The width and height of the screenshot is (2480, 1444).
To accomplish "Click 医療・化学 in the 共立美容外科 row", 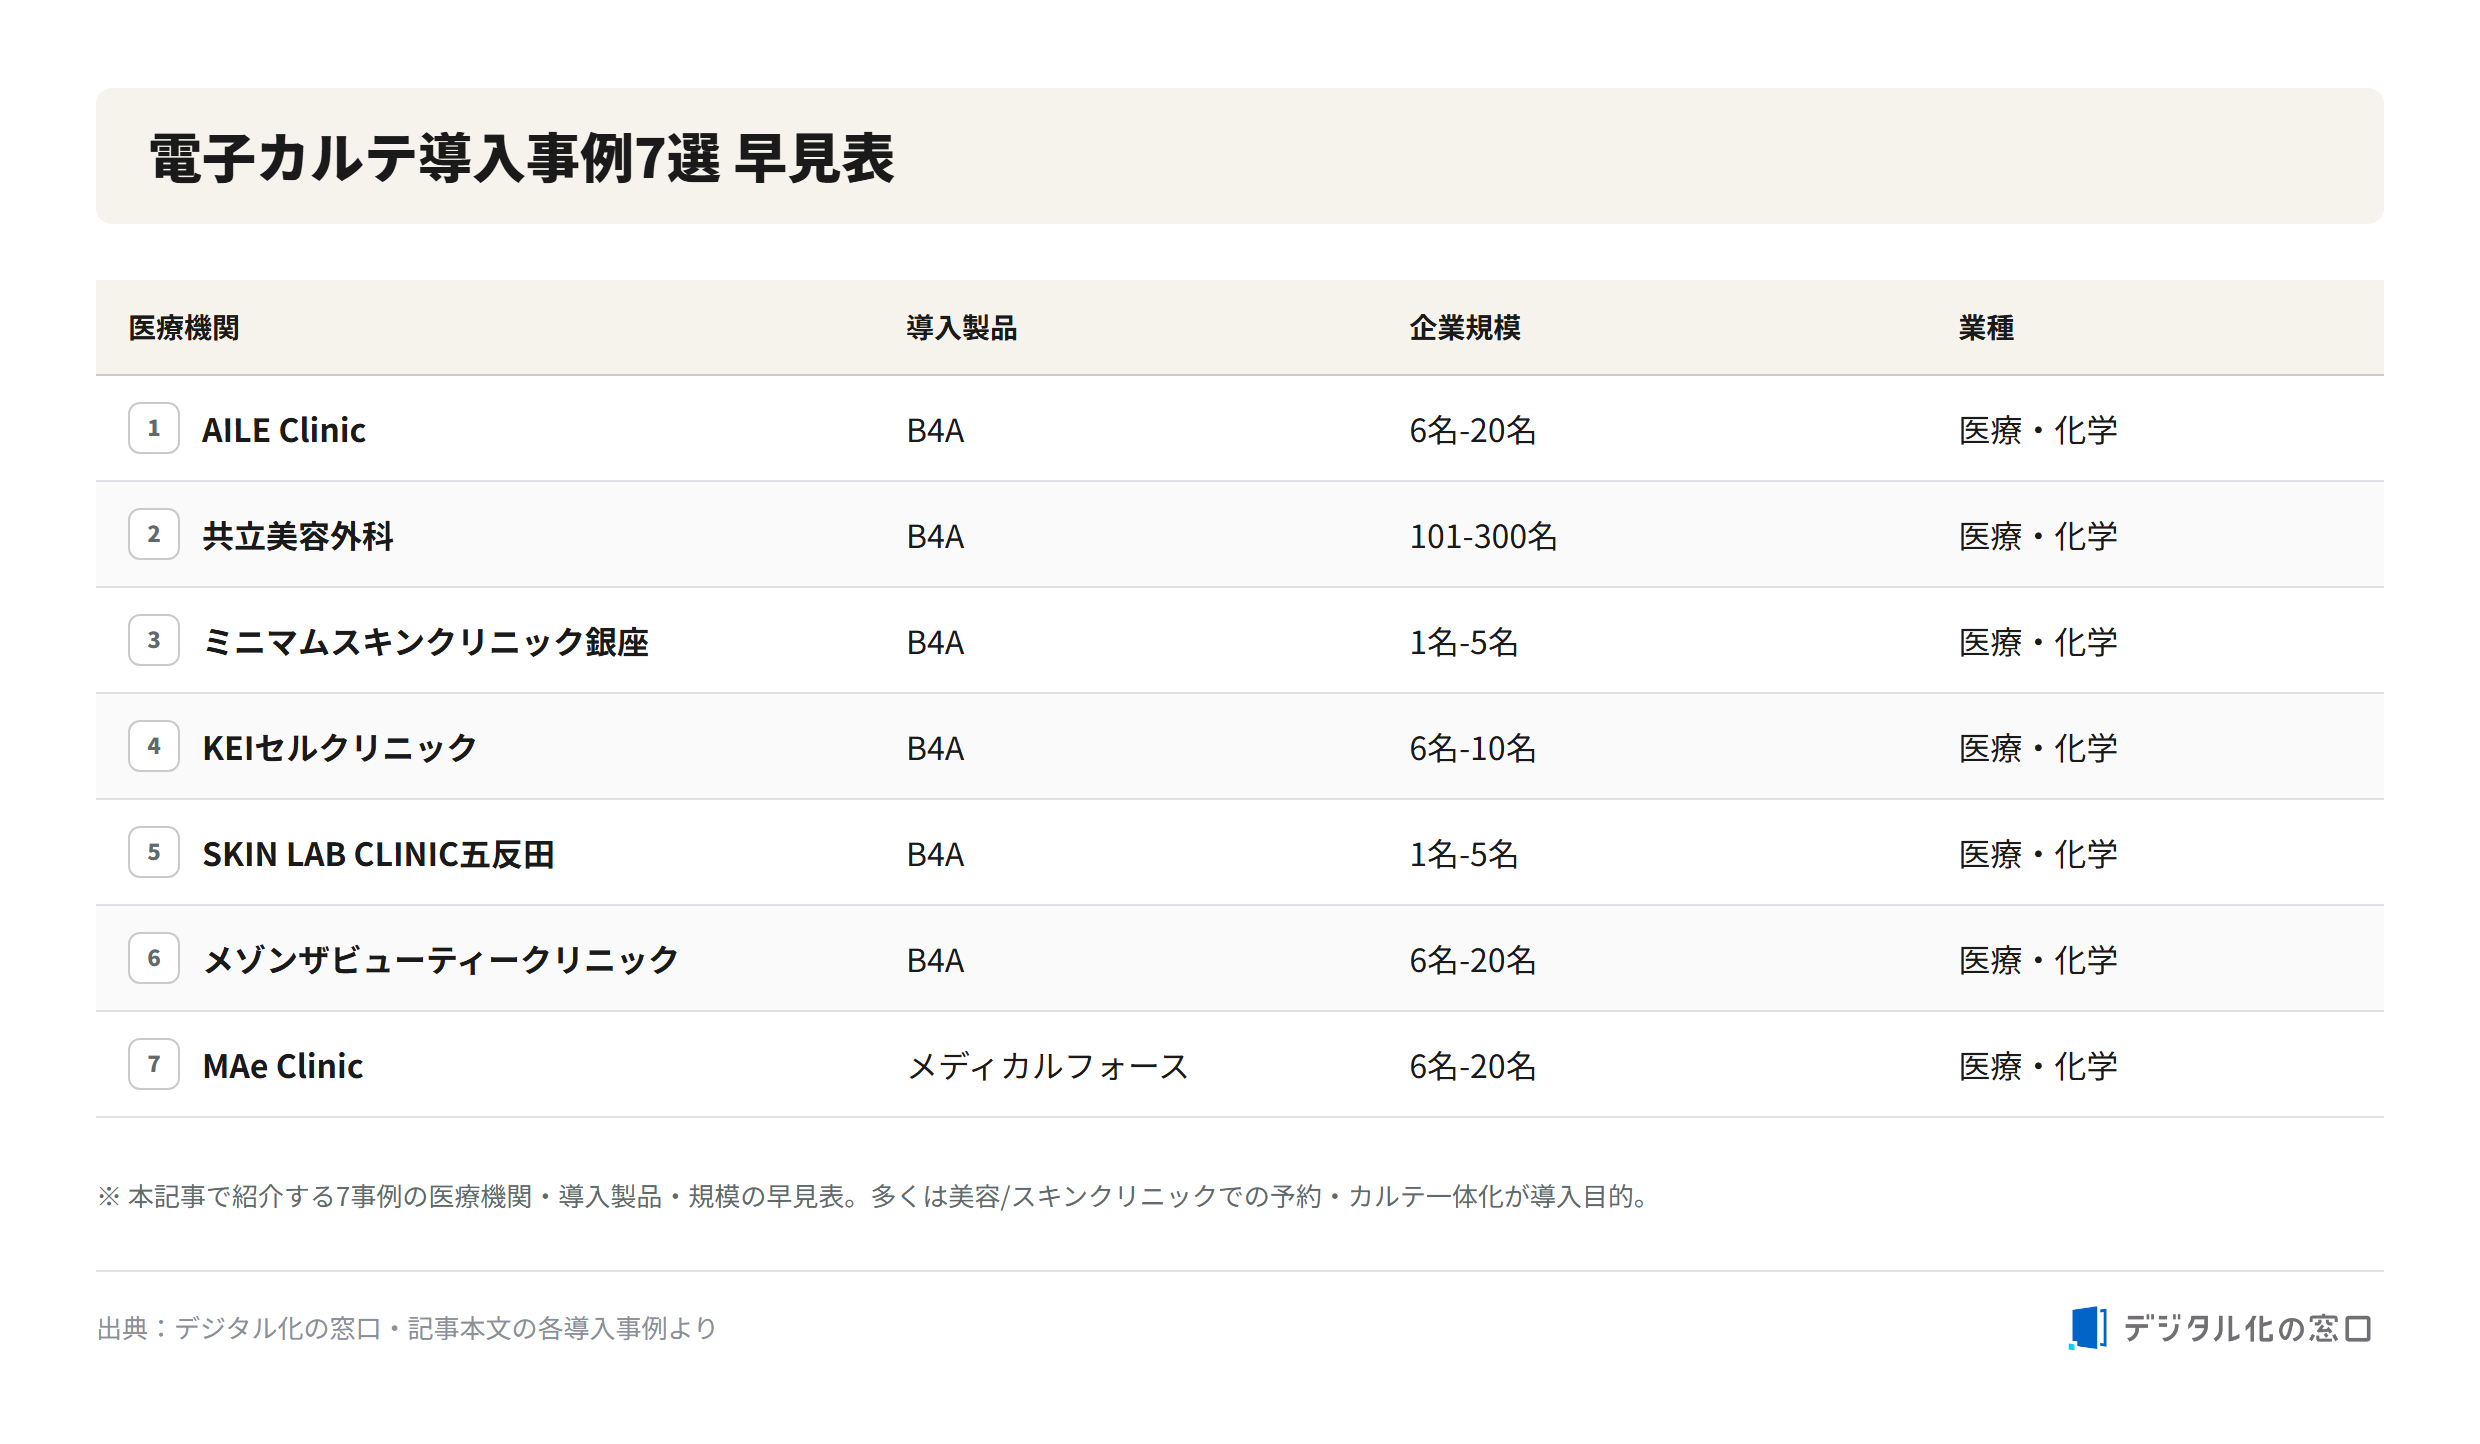I will coord(2038,536).
